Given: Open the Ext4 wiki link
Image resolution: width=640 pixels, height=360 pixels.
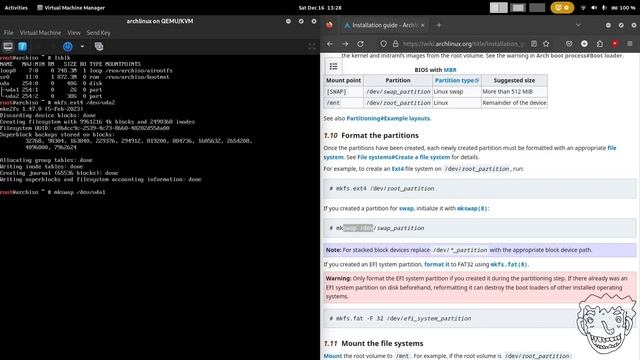Looking at the screenshot, I should pyautogui.click(x=397, y=169).
